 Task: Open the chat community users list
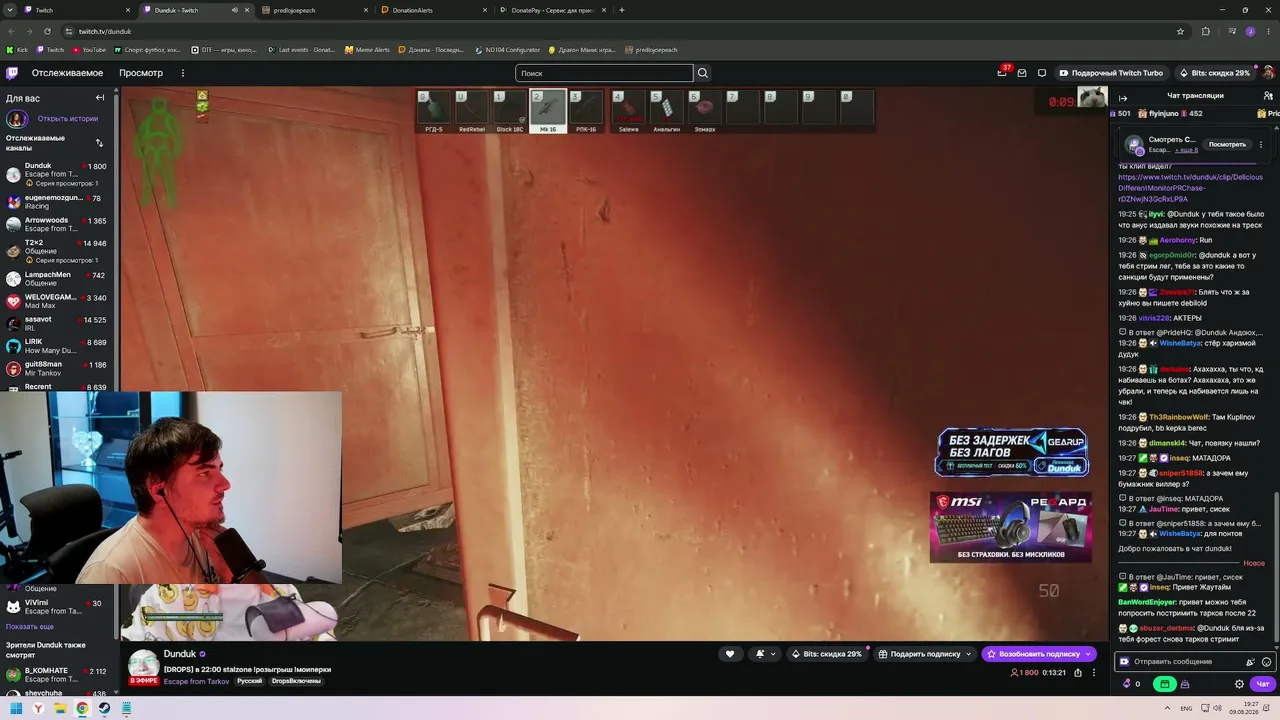pyautogui.click(x=1268, y=96)
